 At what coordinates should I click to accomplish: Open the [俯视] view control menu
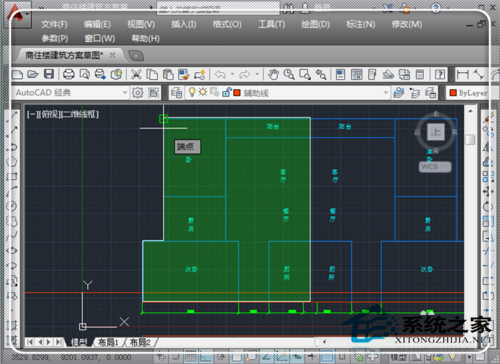coord(49,114)
